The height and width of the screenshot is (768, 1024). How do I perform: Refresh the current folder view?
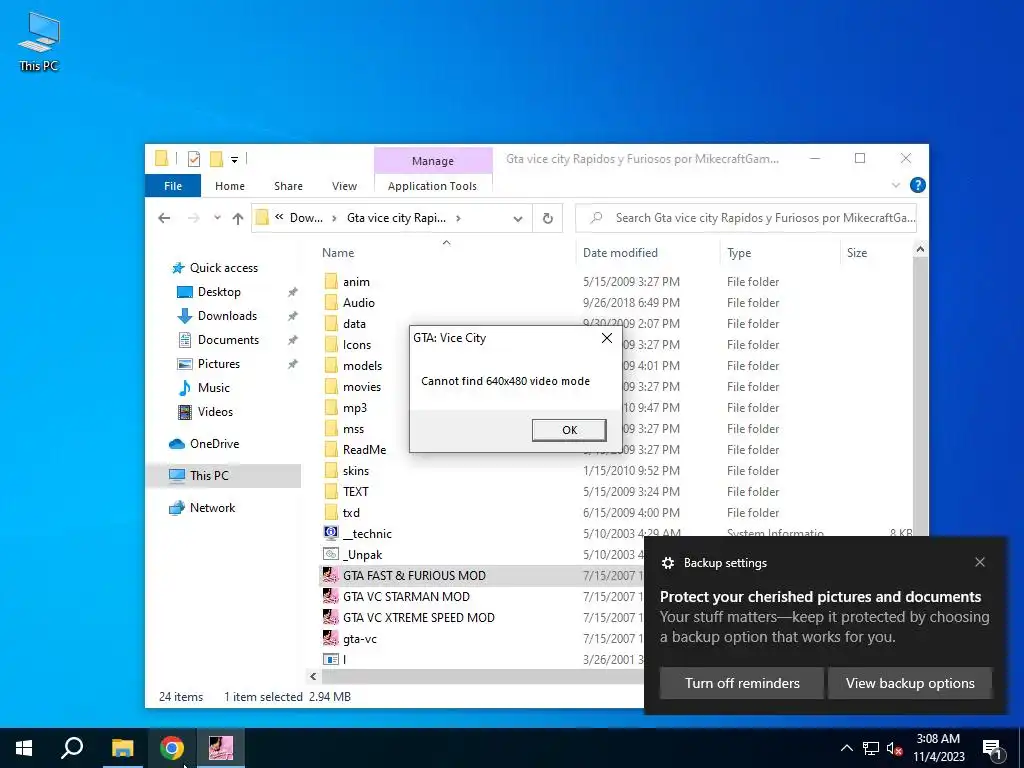548,218
